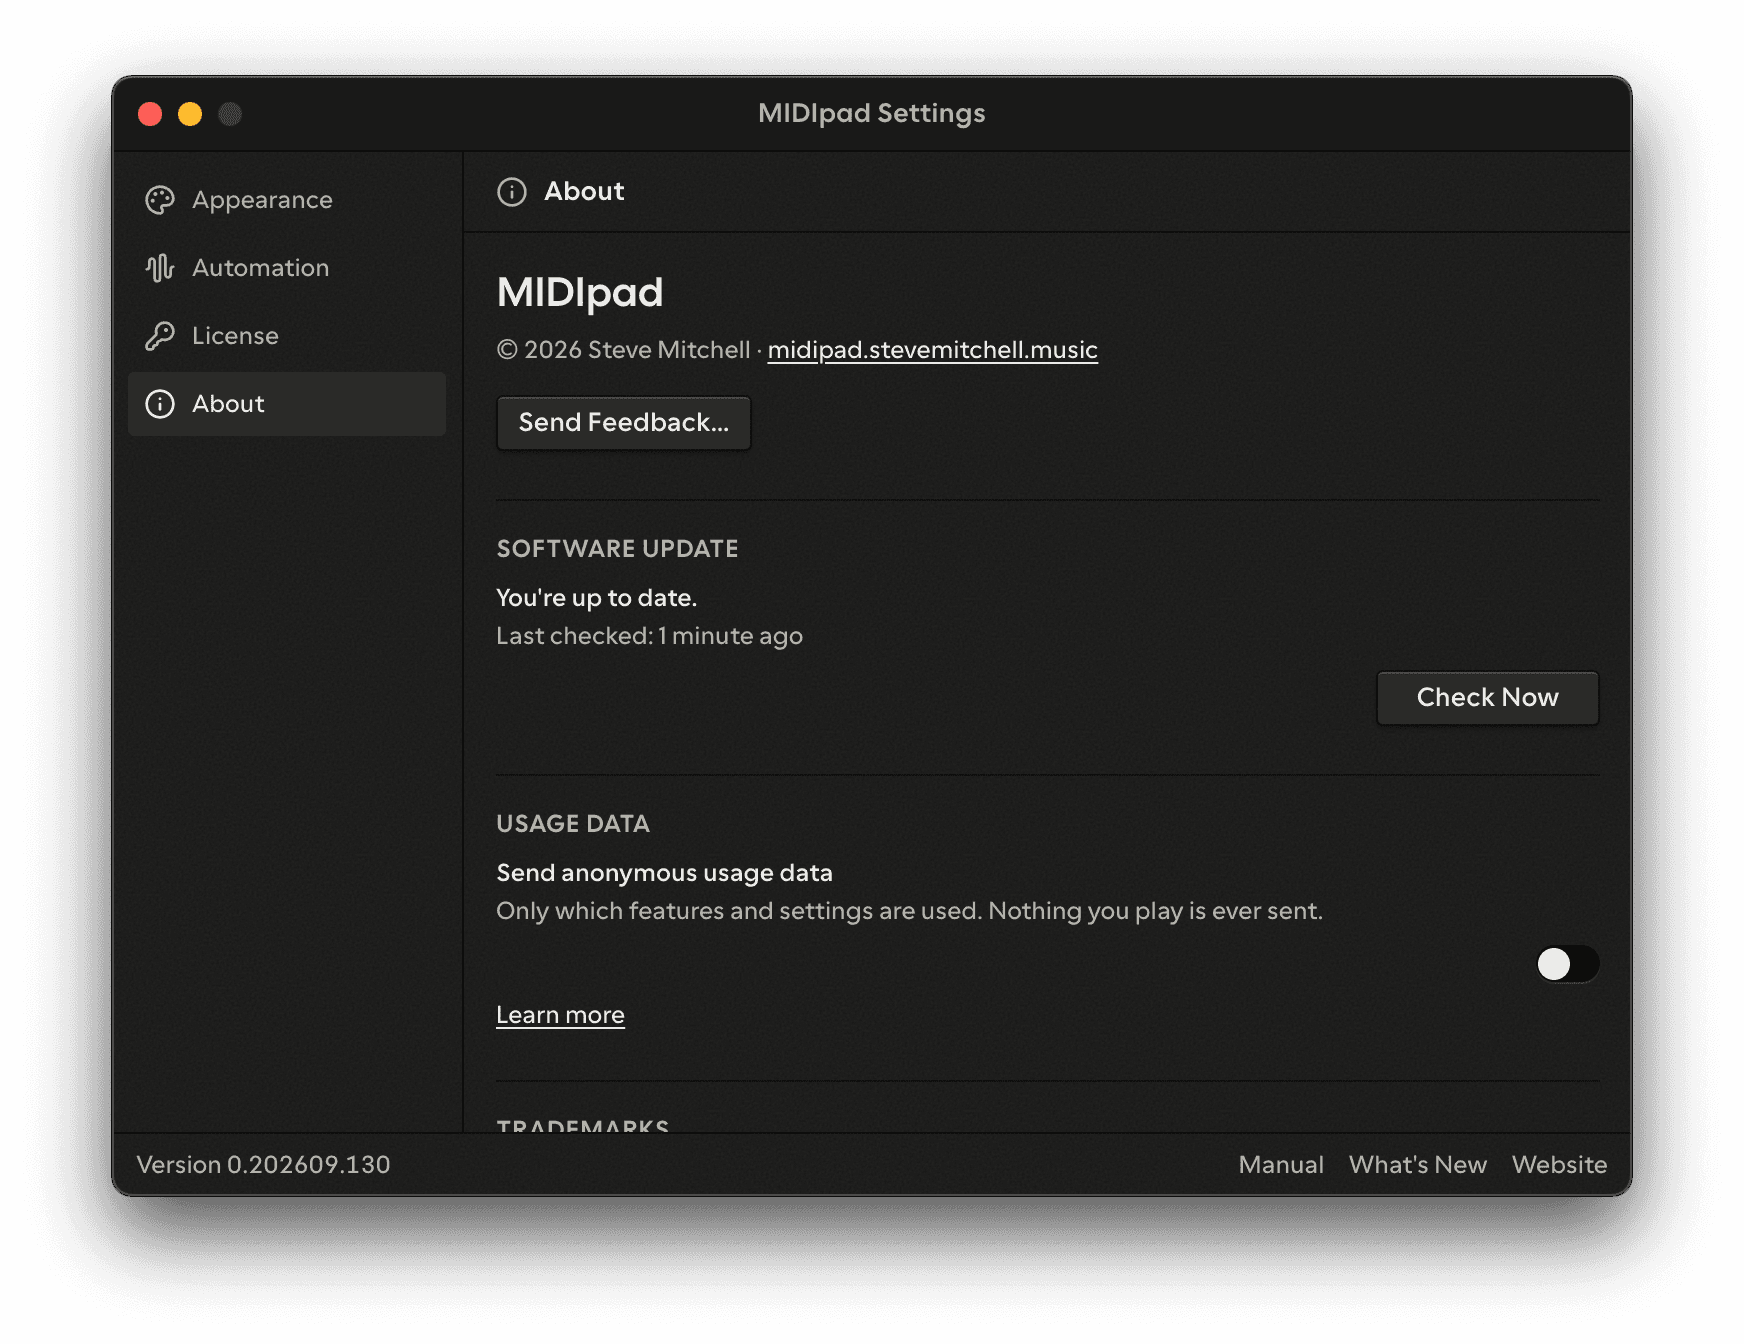Viewport: 1744px width, 1344px height.
Task: Click the waveform icon beside Automation
Action: pyautogui.click(x=160, y=268)
